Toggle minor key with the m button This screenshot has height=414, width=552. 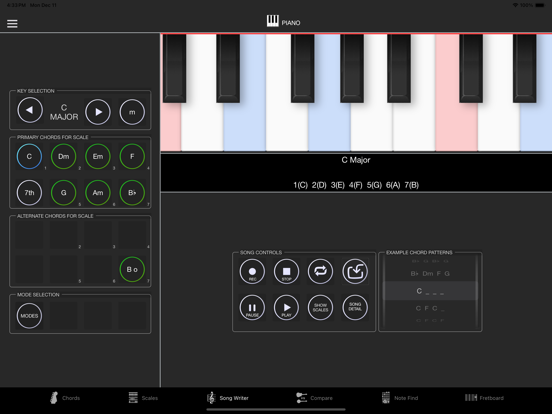pyautogui.click(x=132, y=112)
